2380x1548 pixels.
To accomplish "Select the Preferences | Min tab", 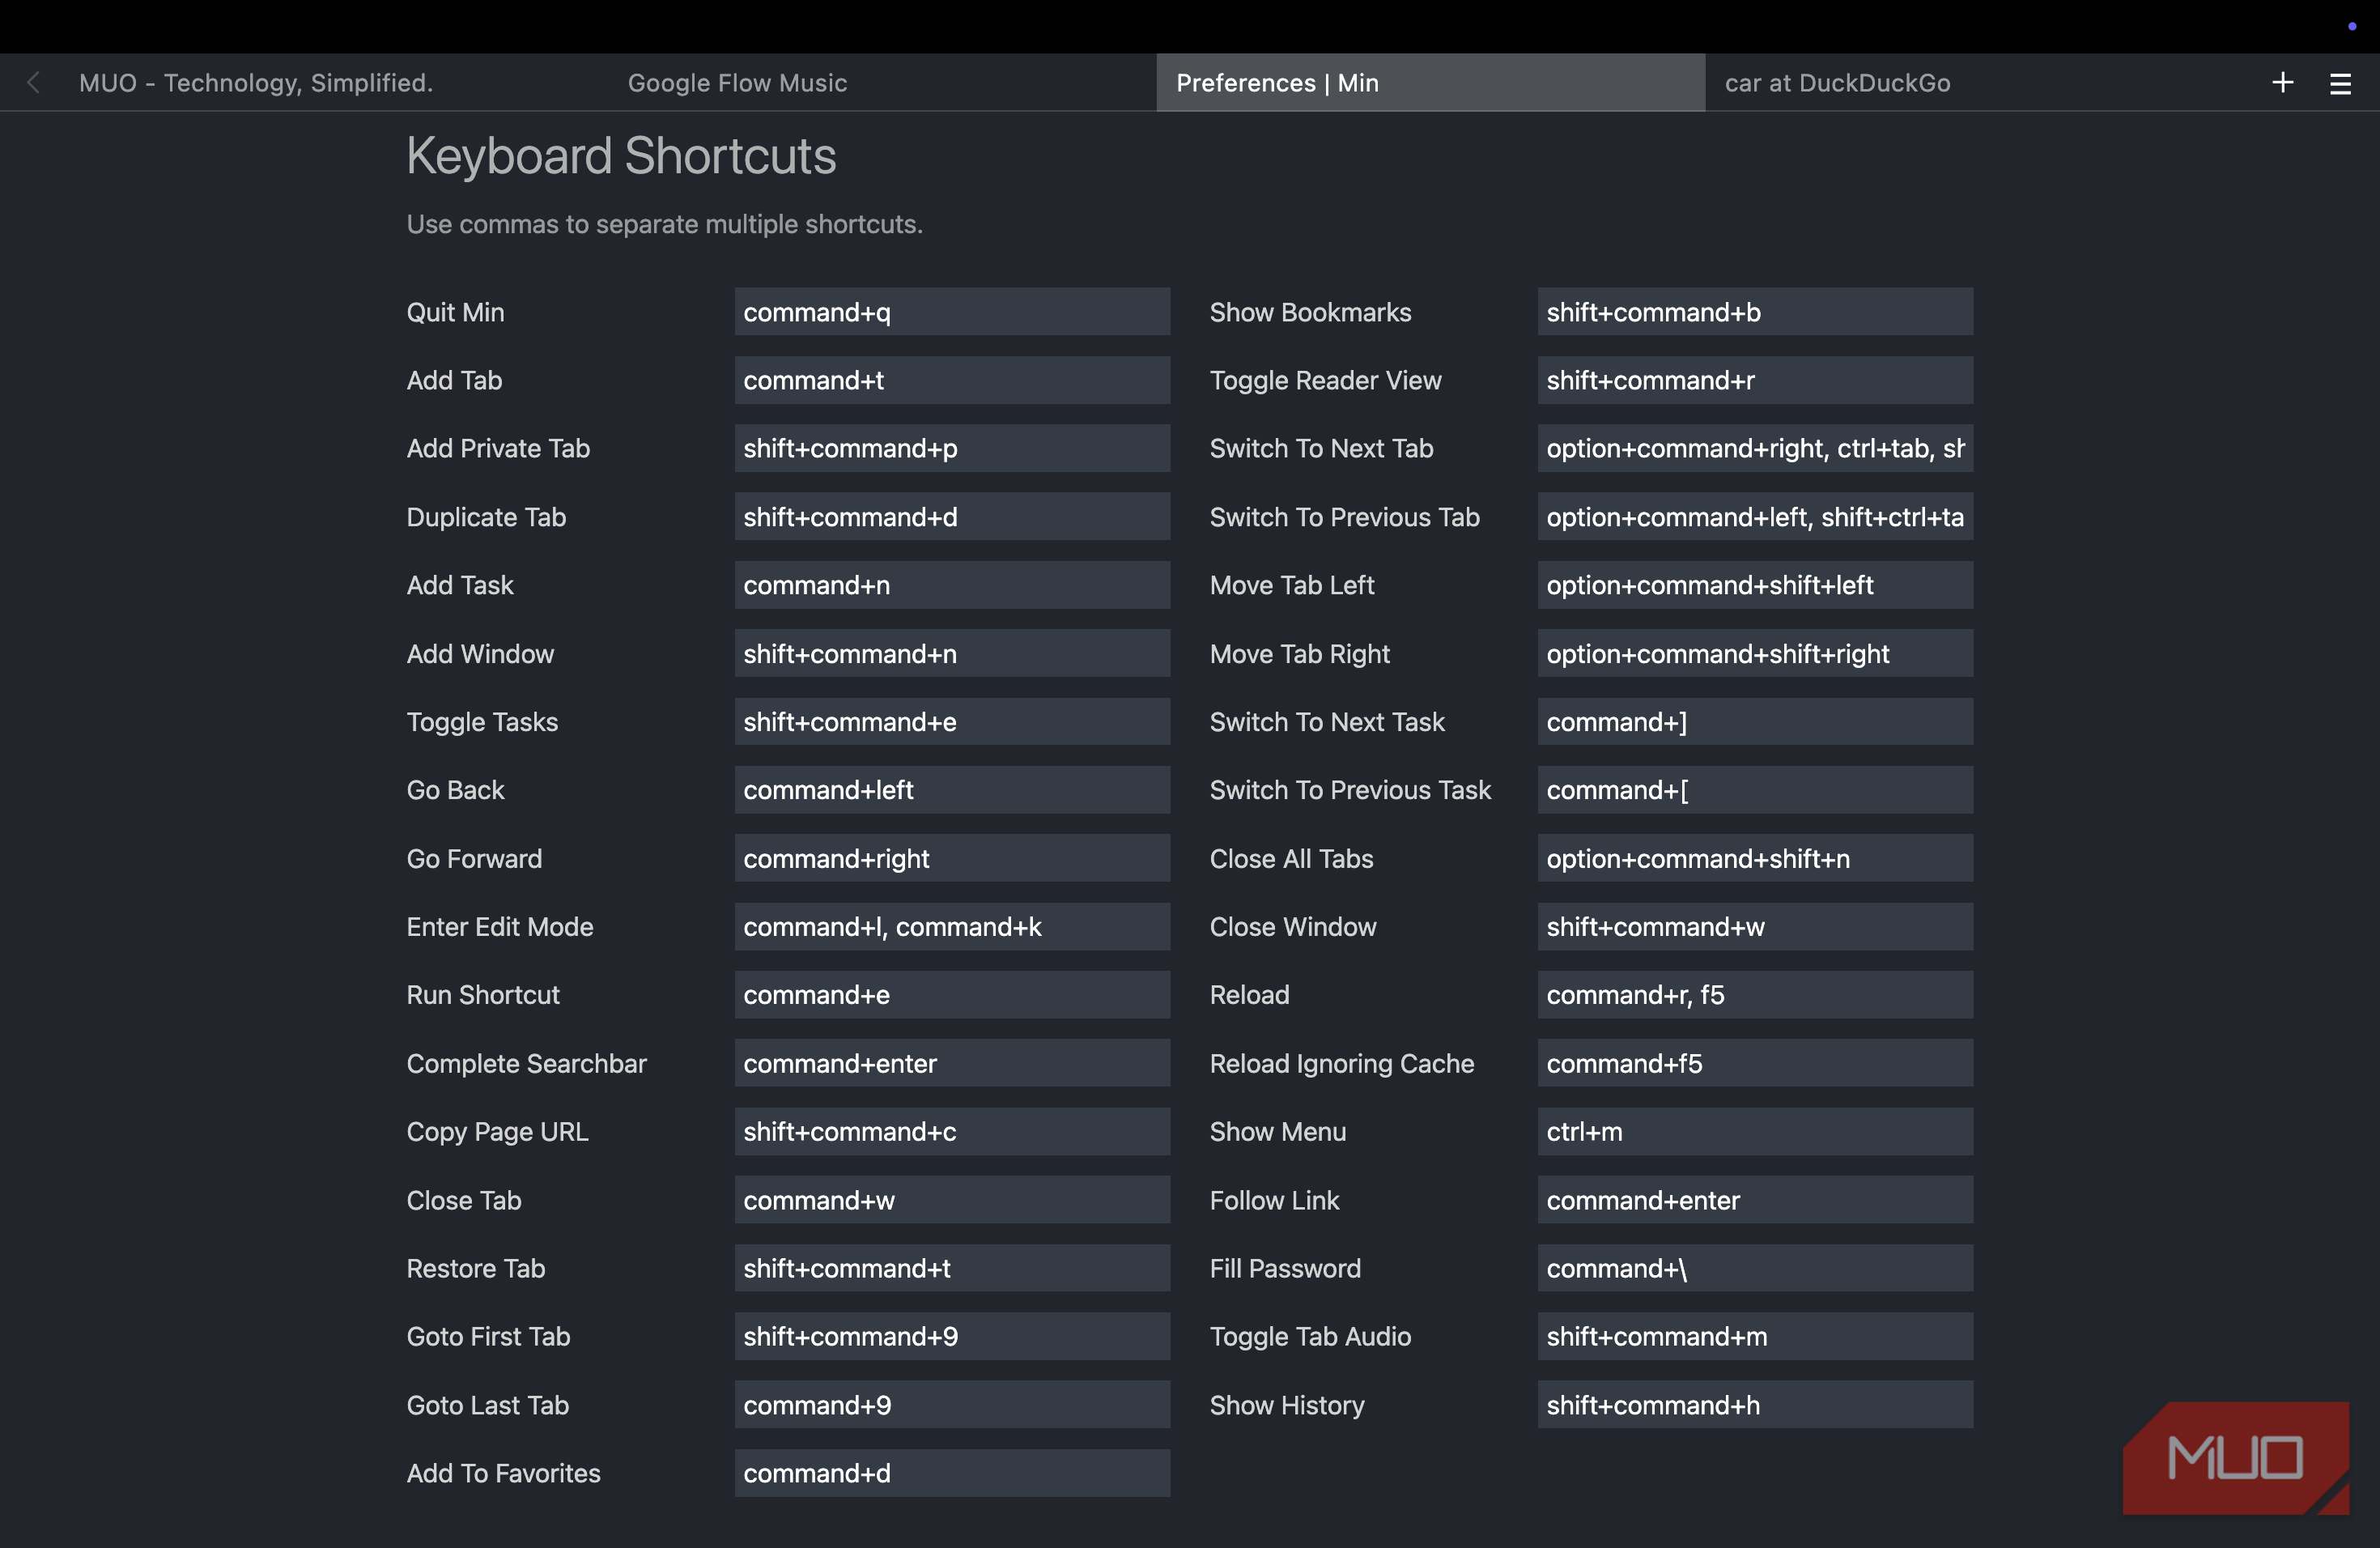I will pos(1430,83).
